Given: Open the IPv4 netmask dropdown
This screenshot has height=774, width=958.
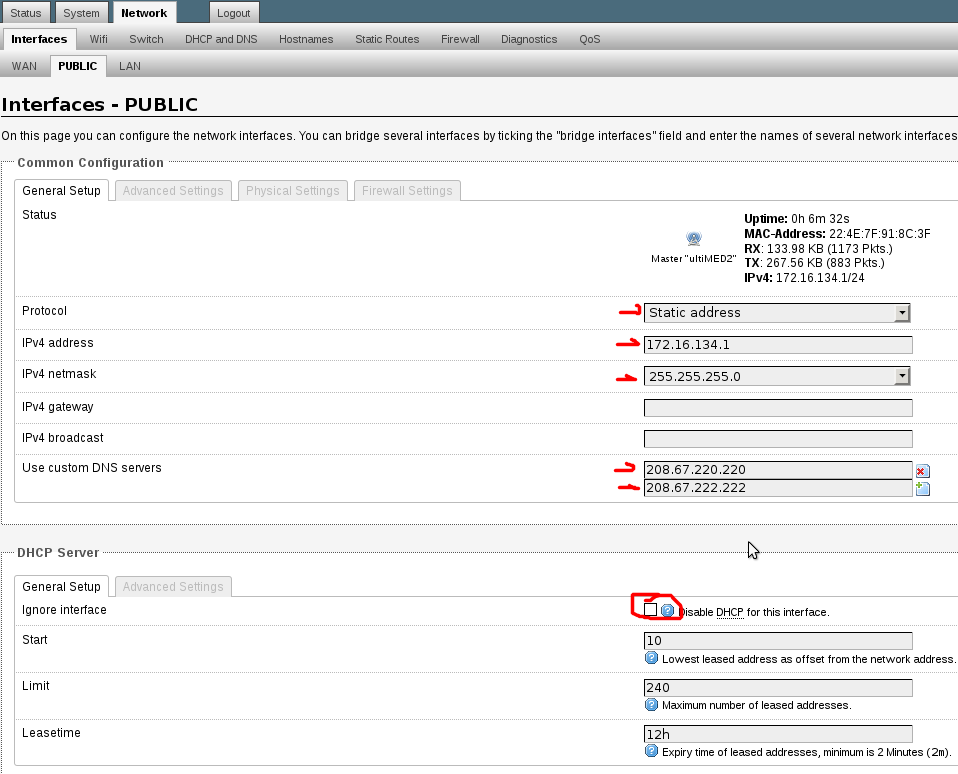Looking at the screenshot, I should pyautogui.click(x=777, y=376).
